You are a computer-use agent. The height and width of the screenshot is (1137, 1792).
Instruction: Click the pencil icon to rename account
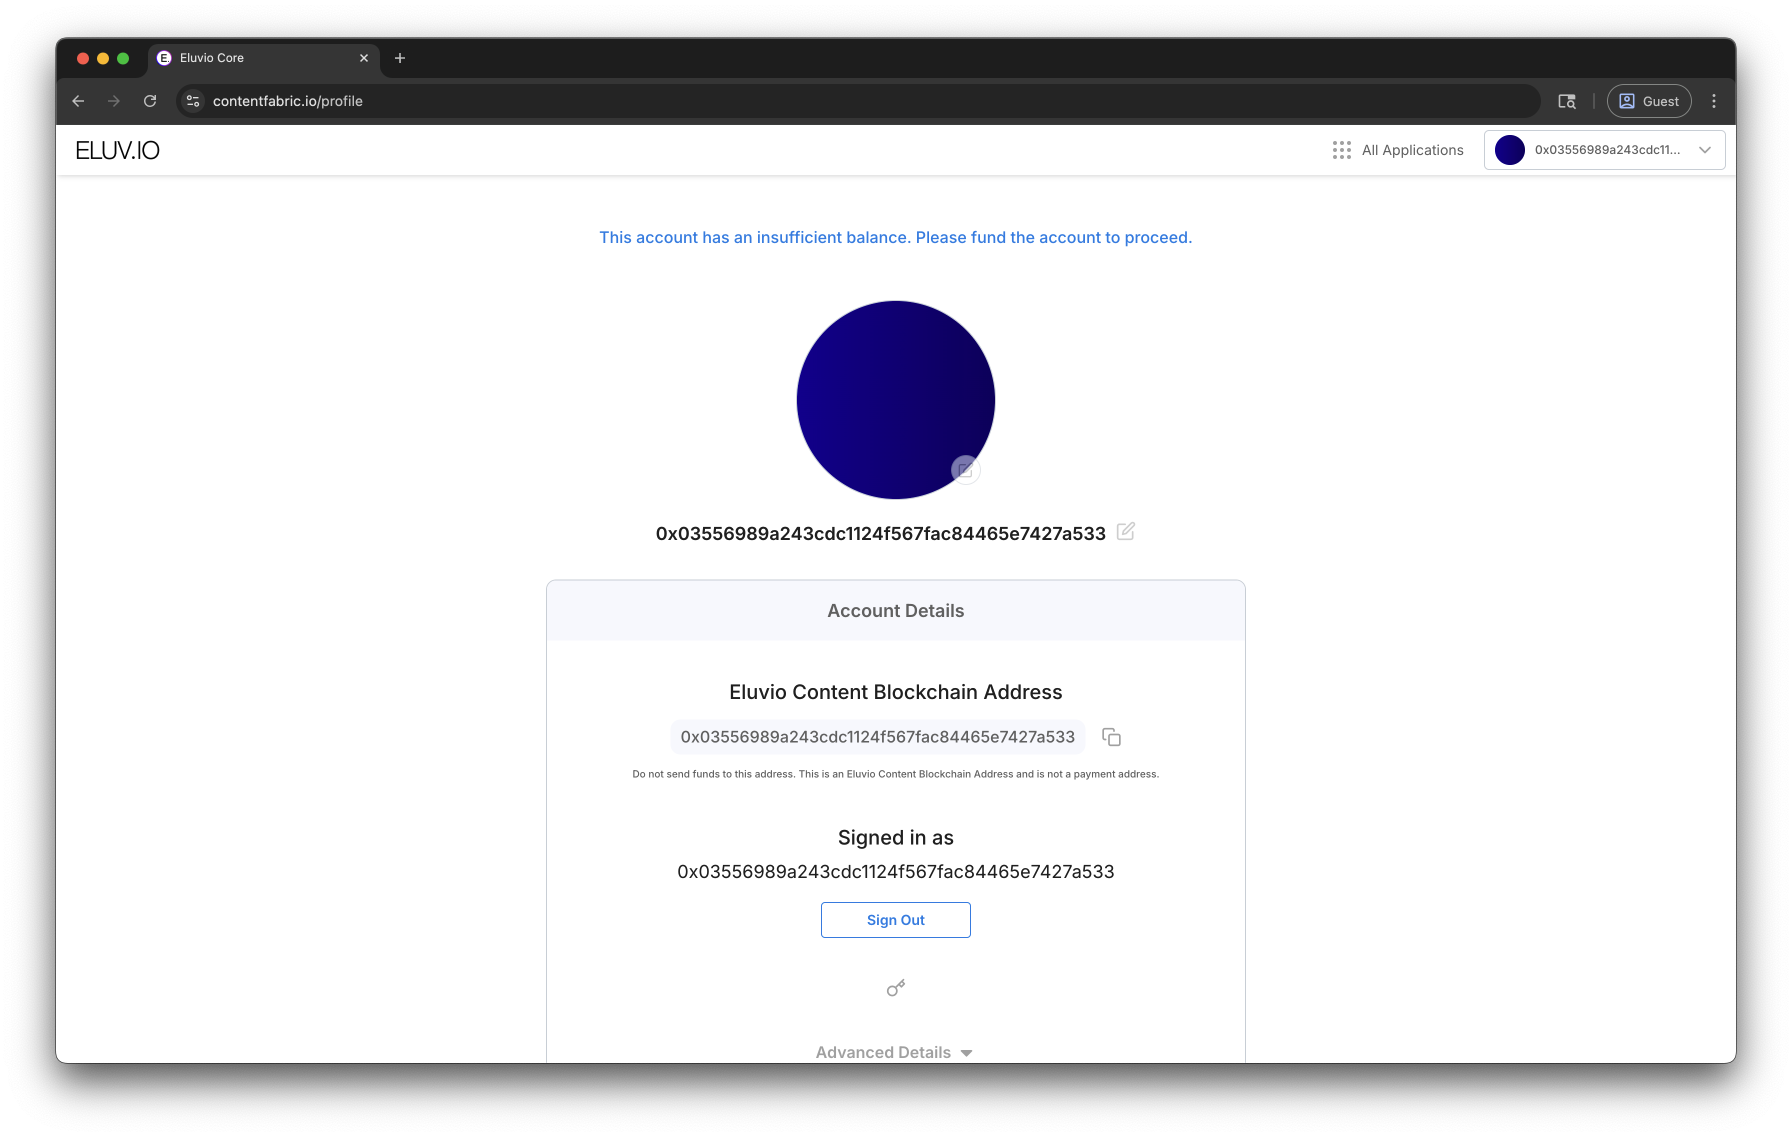(1125, 531)
